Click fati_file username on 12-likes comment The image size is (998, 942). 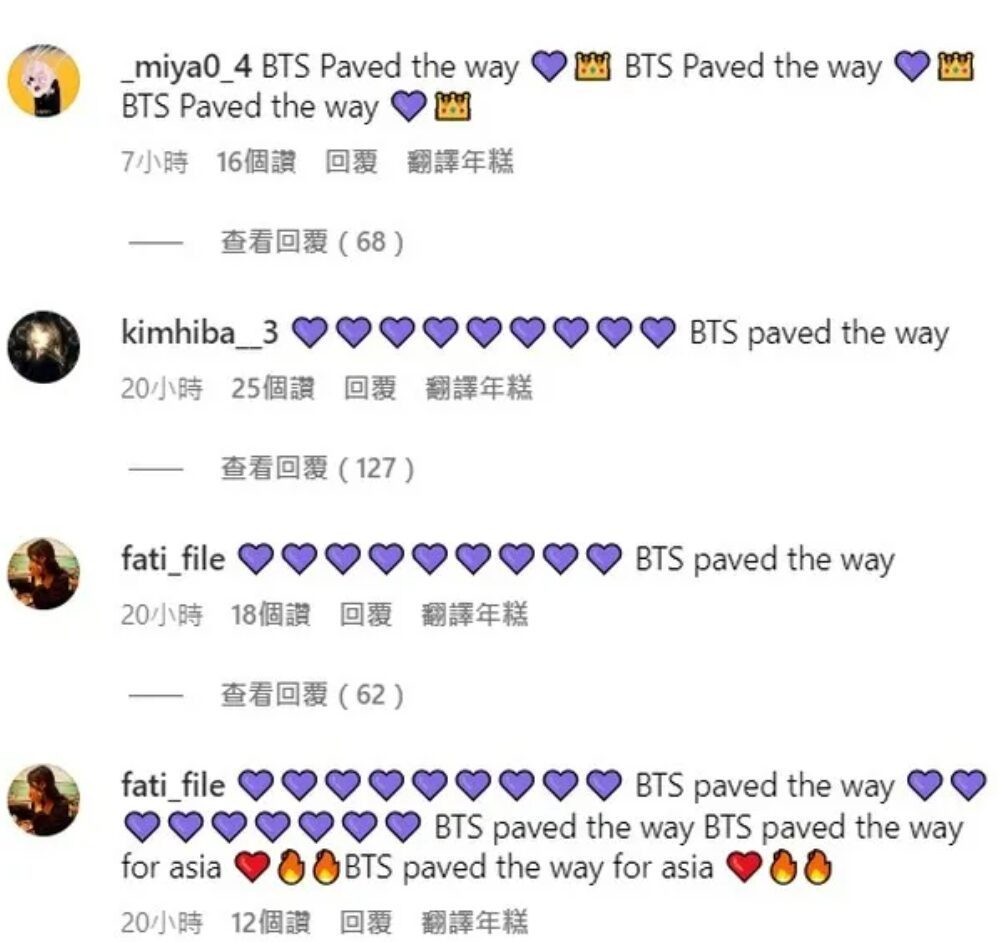(x=173, y=786)
